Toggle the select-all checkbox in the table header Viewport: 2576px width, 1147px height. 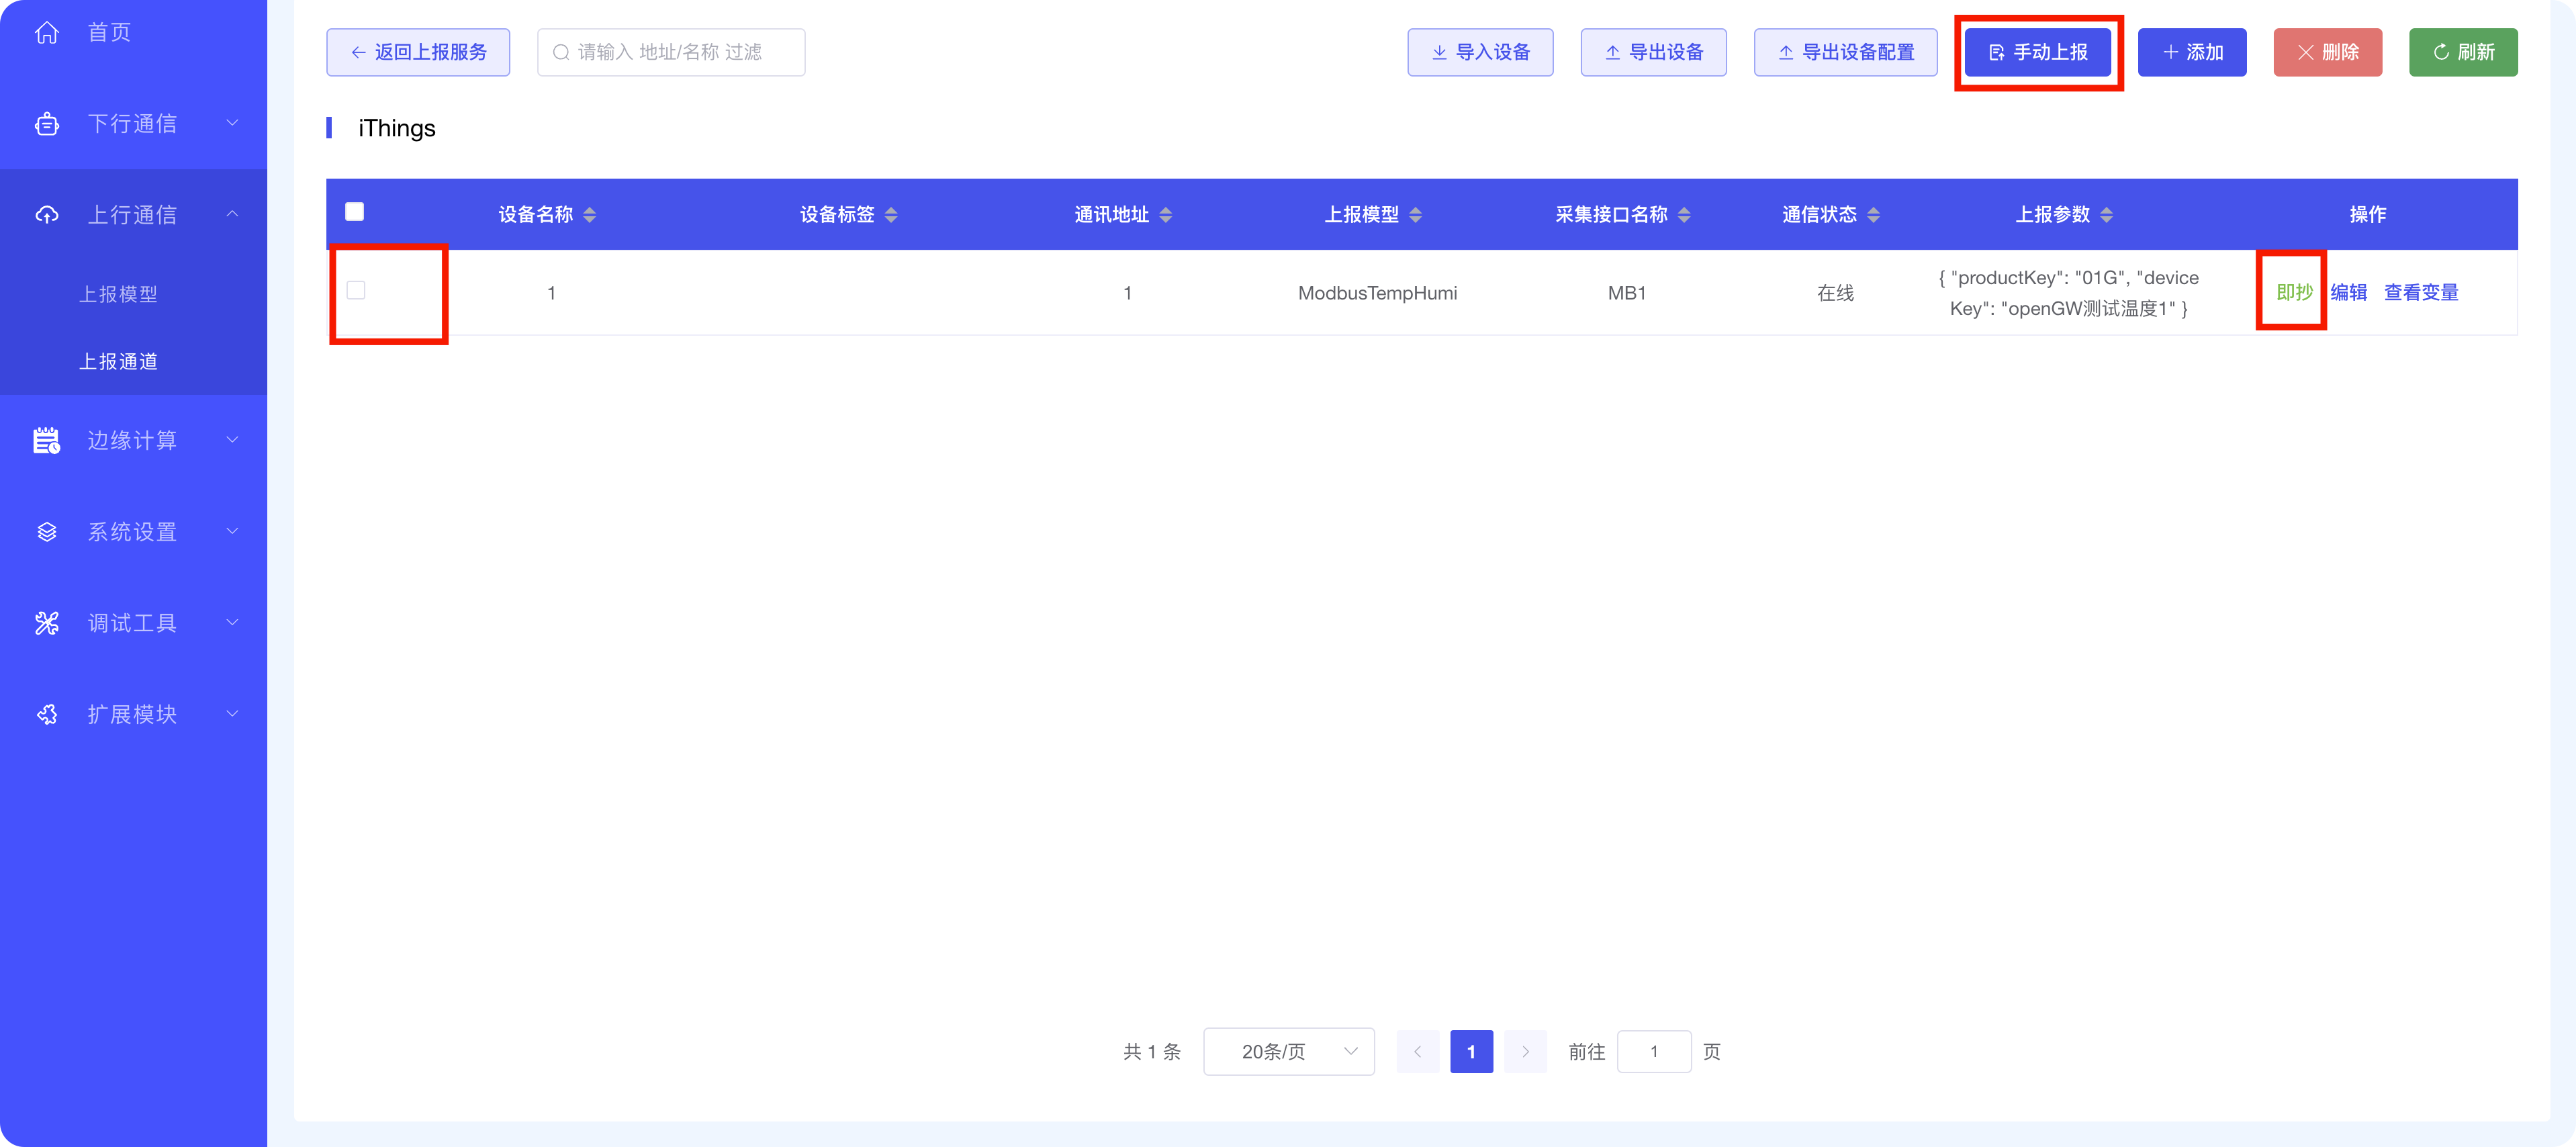click(x=354, y=212)
